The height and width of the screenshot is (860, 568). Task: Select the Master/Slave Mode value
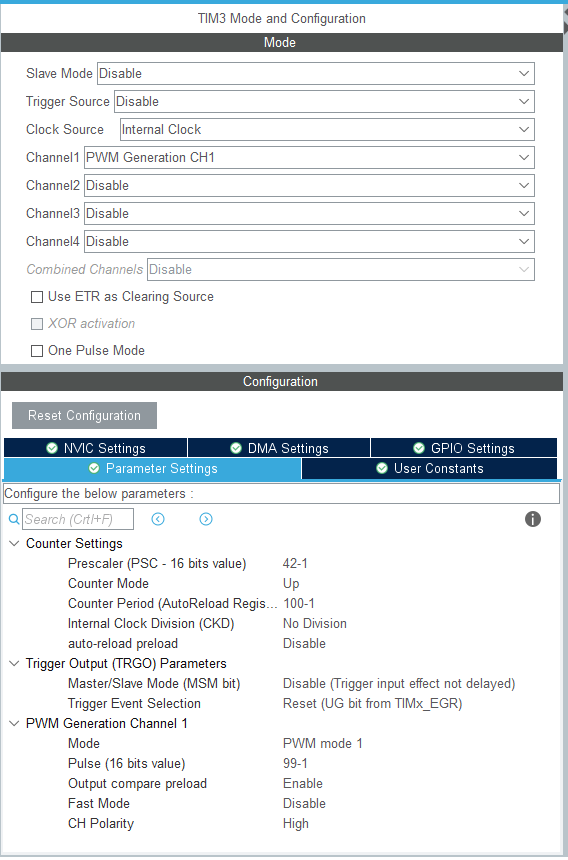tap(399, 683)
